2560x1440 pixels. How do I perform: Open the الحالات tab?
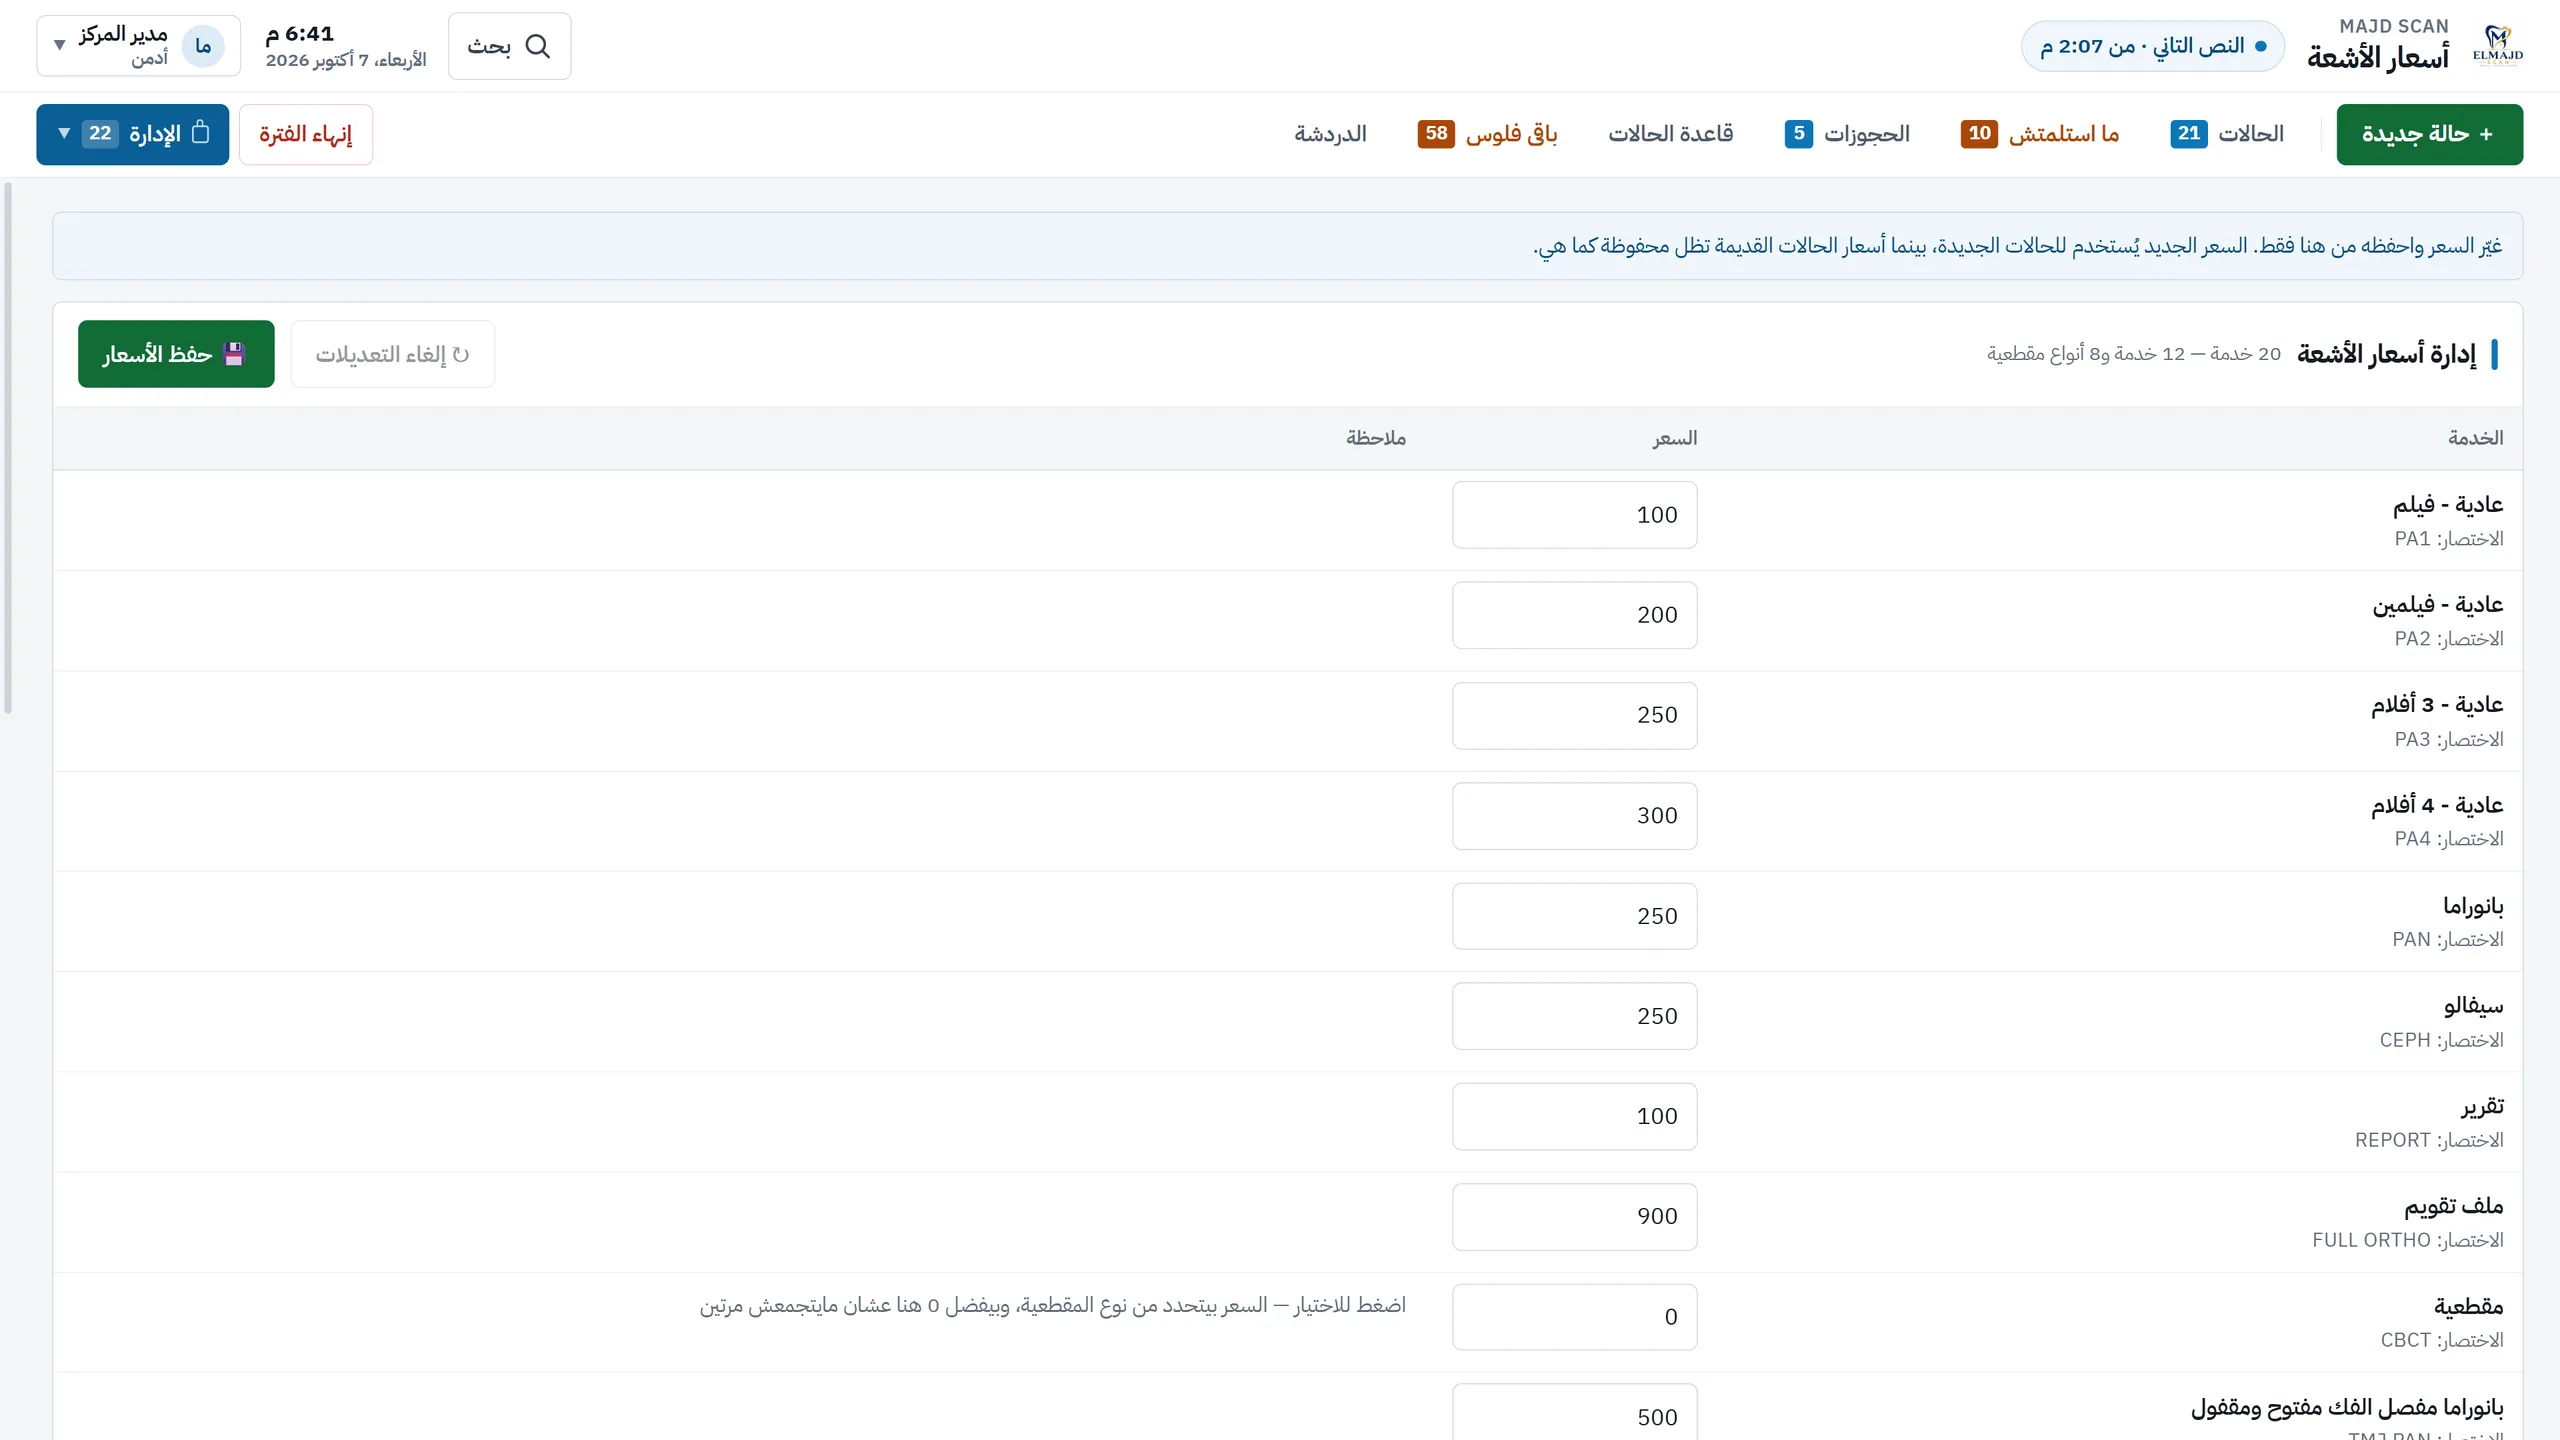(2227, 133)
